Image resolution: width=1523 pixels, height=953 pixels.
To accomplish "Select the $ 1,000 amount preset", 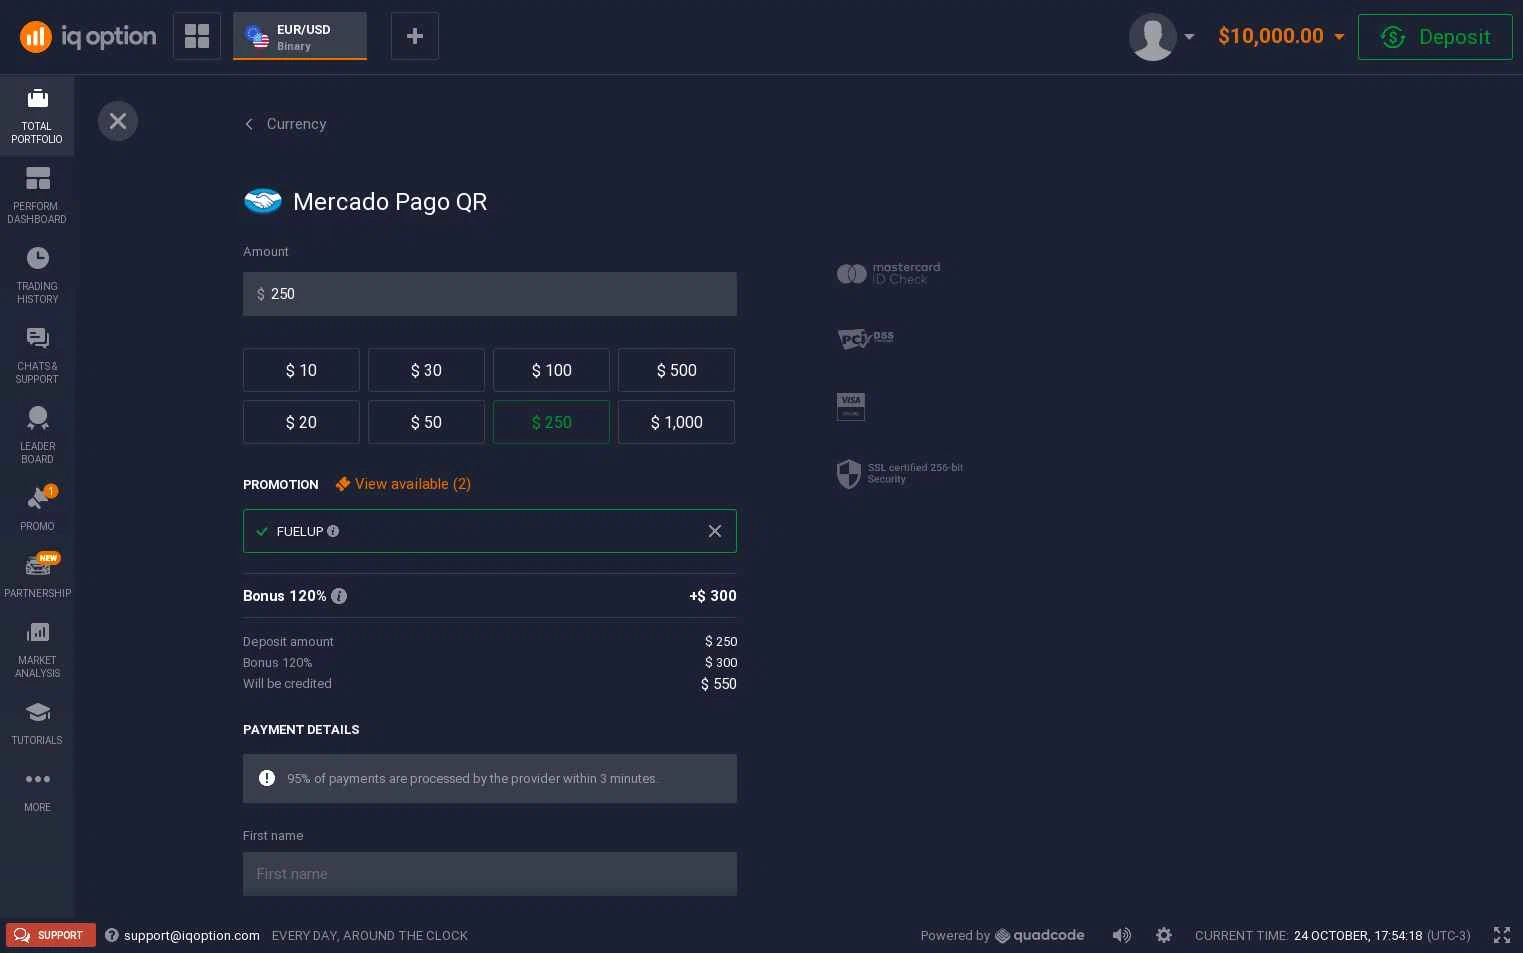I will tap(676, 422).
